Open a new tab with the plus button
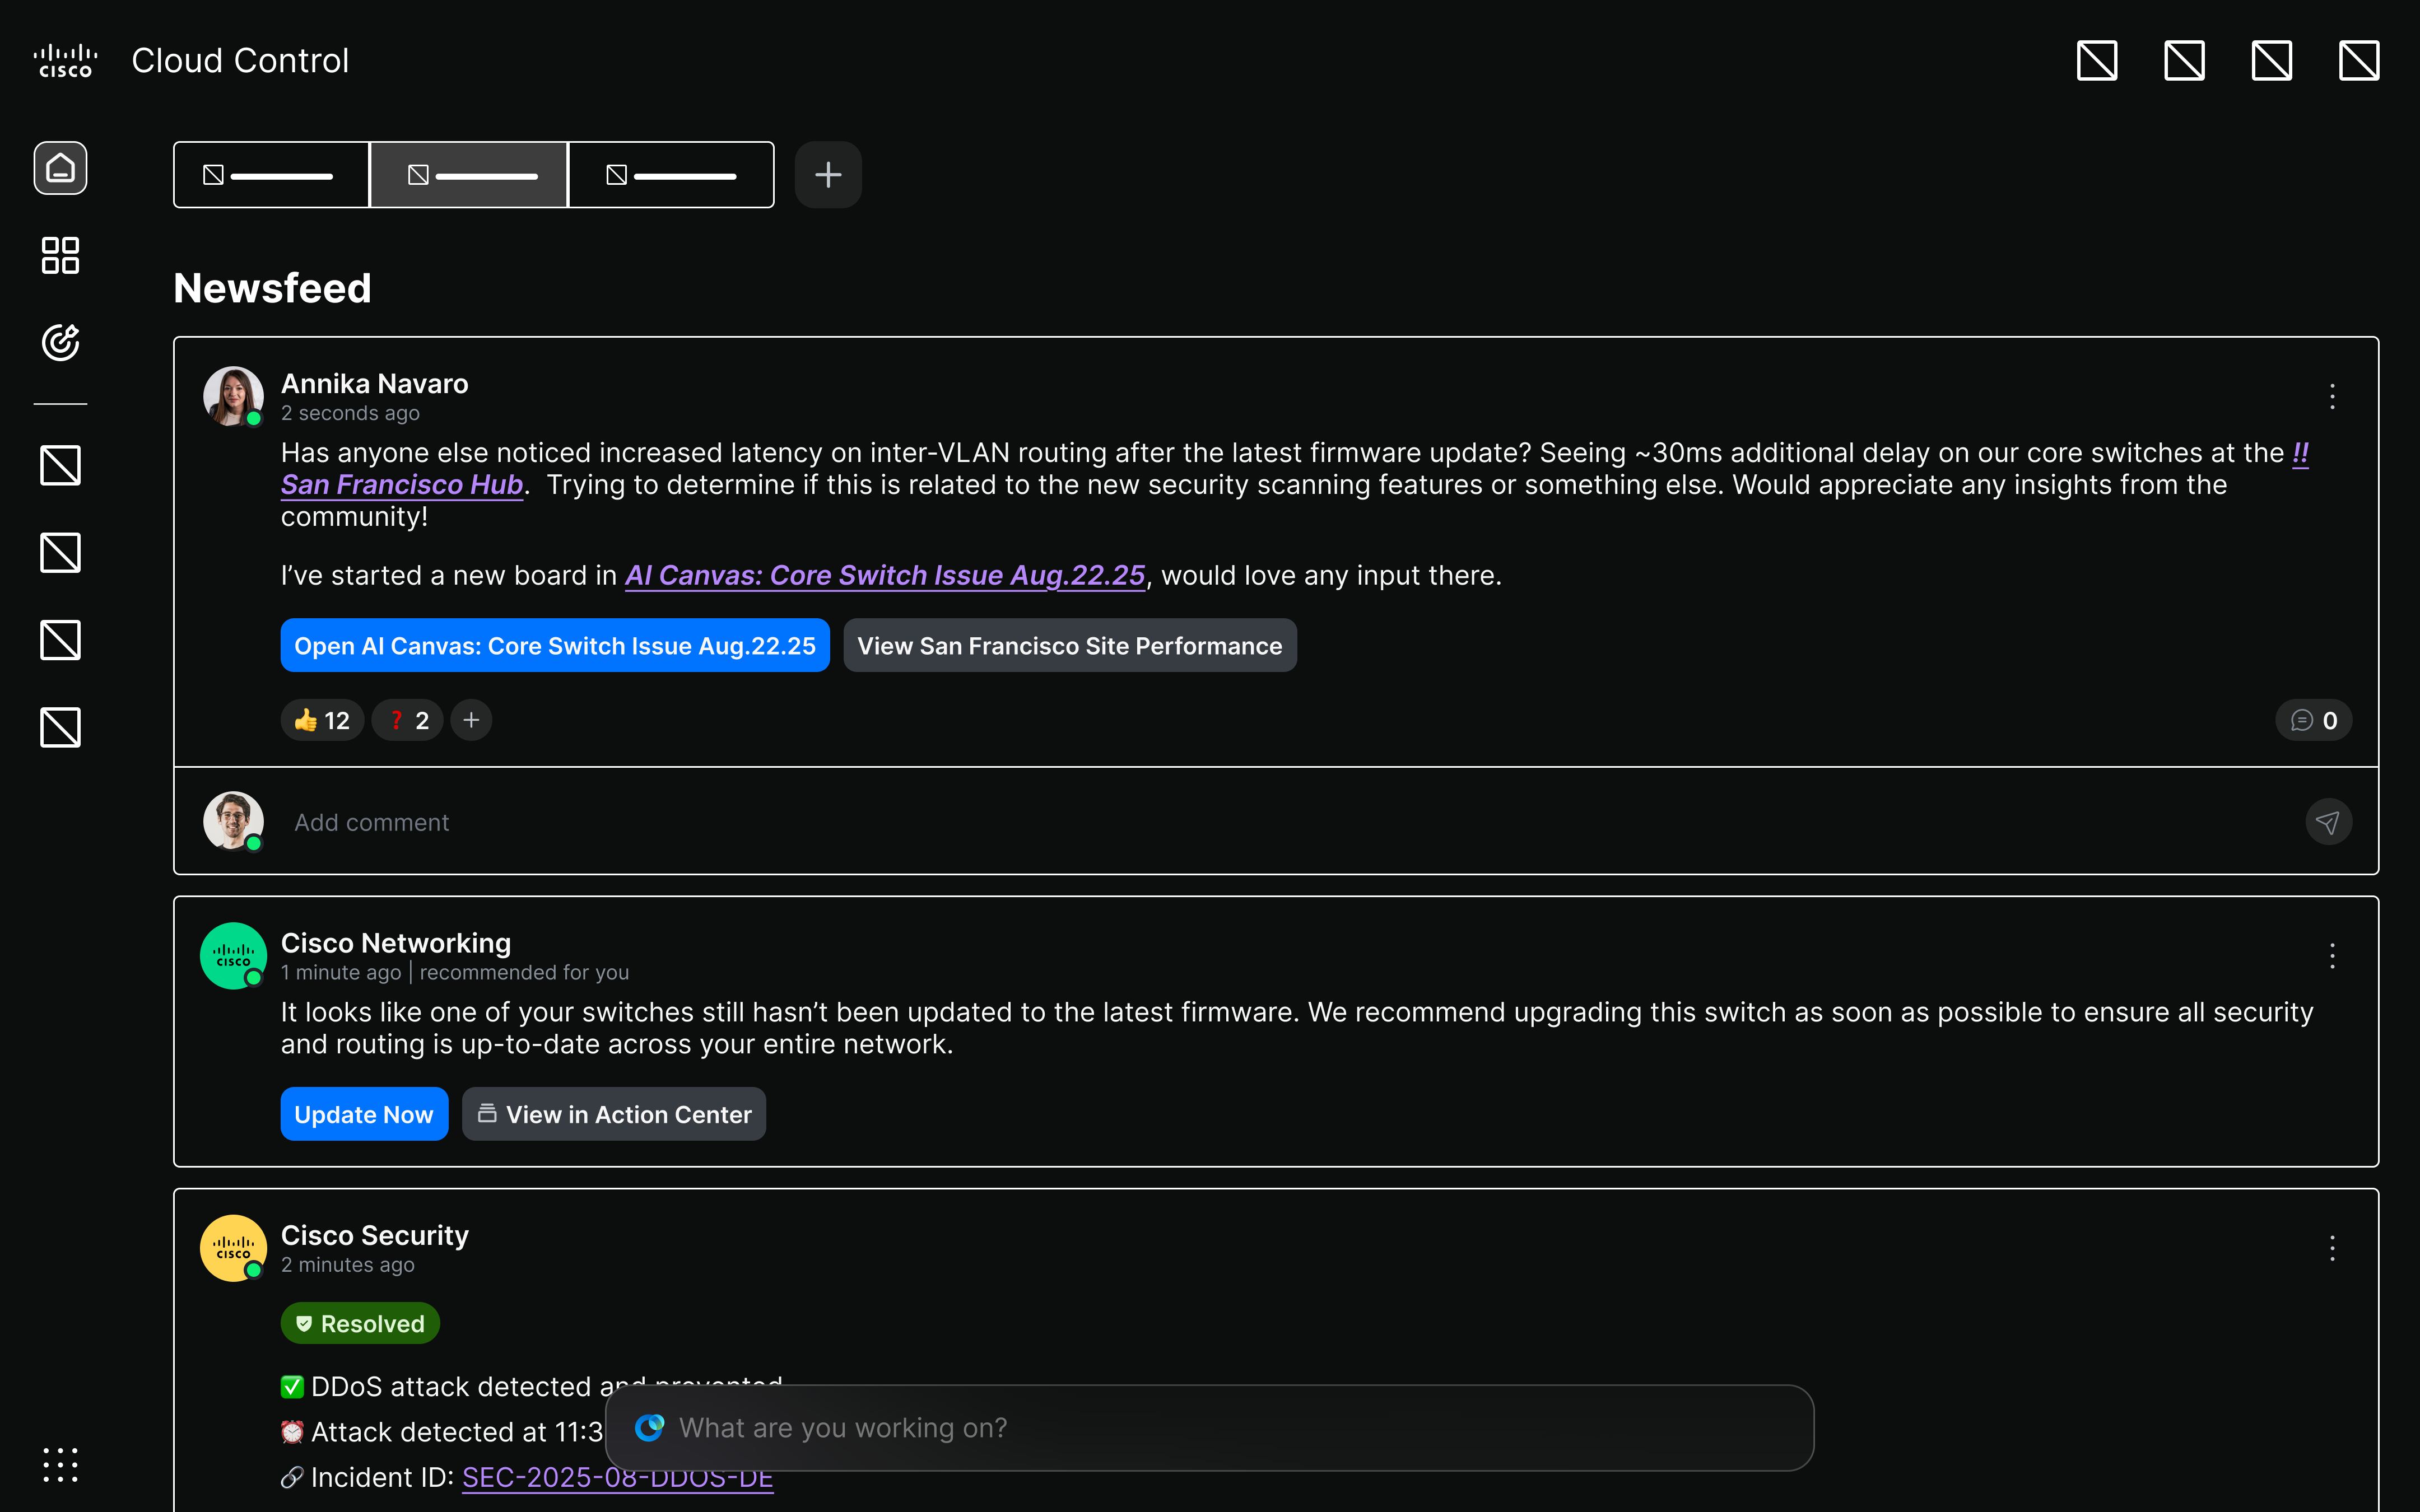This screenshot has height=1512, width=2420. (x=827, y=174)
